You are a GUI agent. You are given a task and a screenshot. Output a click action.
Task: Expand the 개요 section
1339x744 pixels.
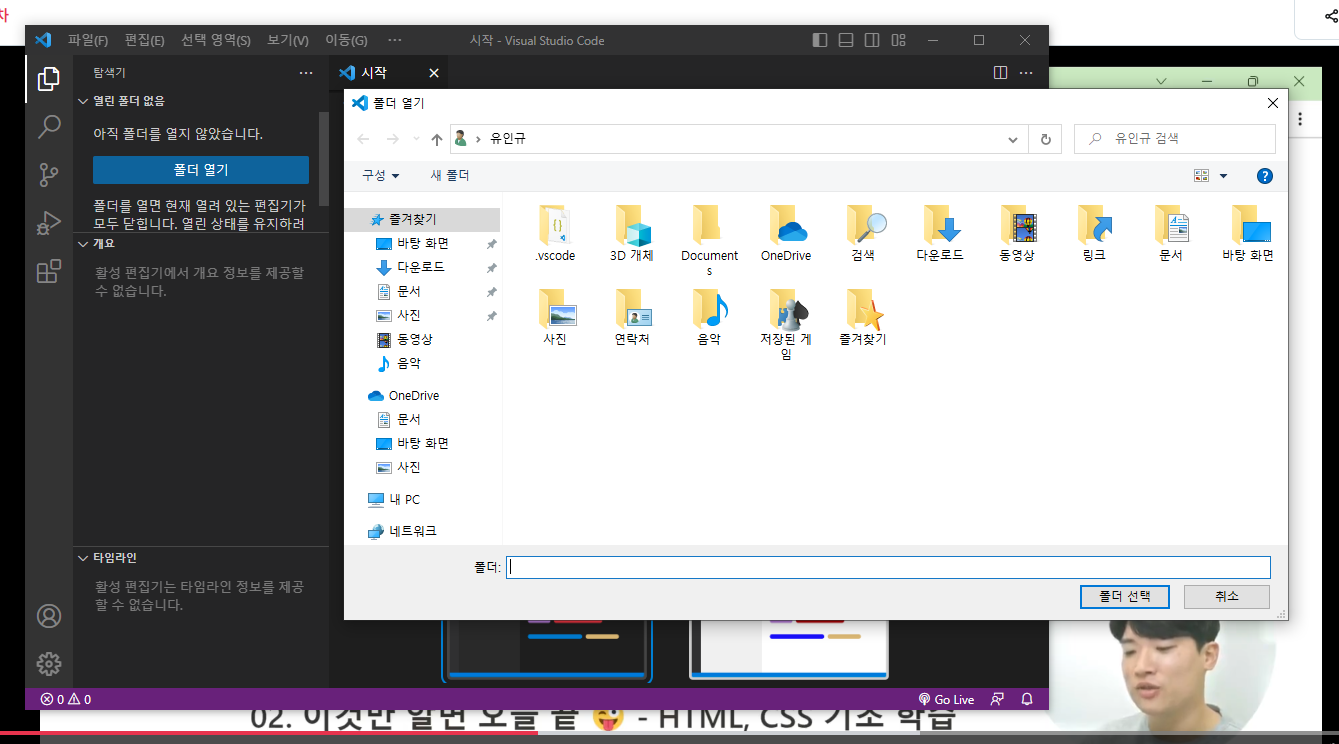(200, 243)
